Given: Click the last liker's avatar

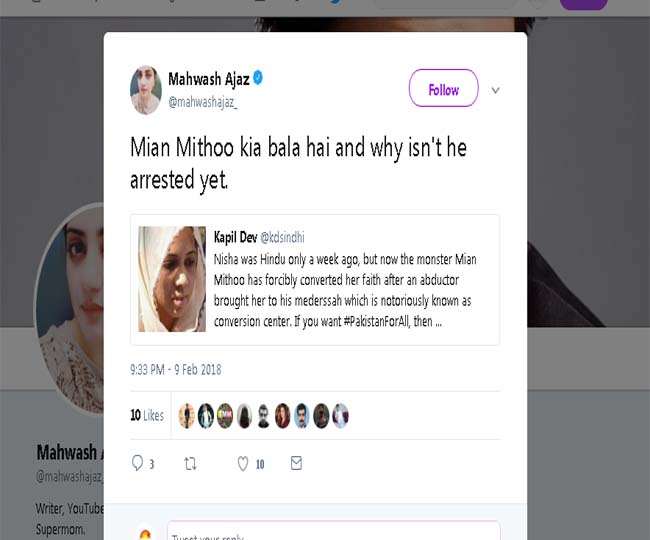Looking at the screenshot, I should 341,416.
